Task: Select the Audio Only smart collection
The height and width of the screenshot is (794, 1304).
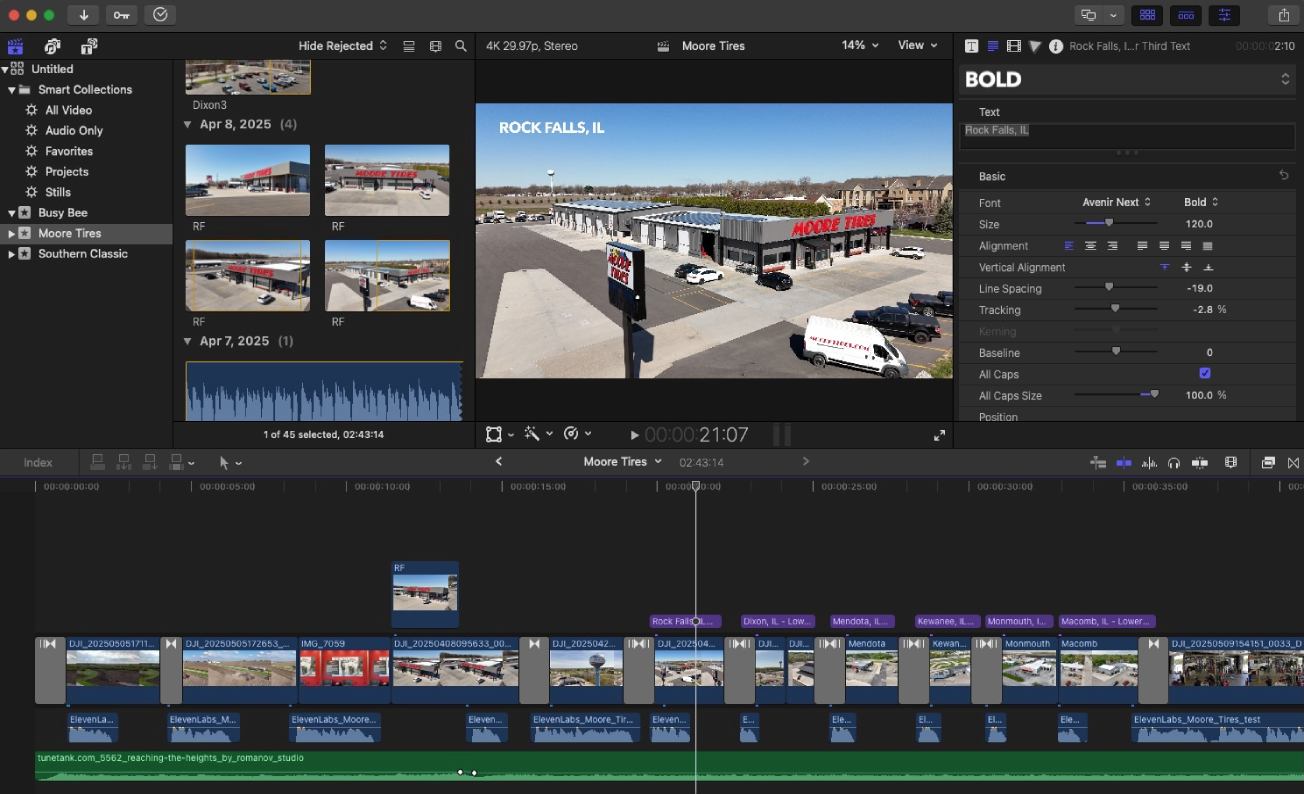Action: 74,131
